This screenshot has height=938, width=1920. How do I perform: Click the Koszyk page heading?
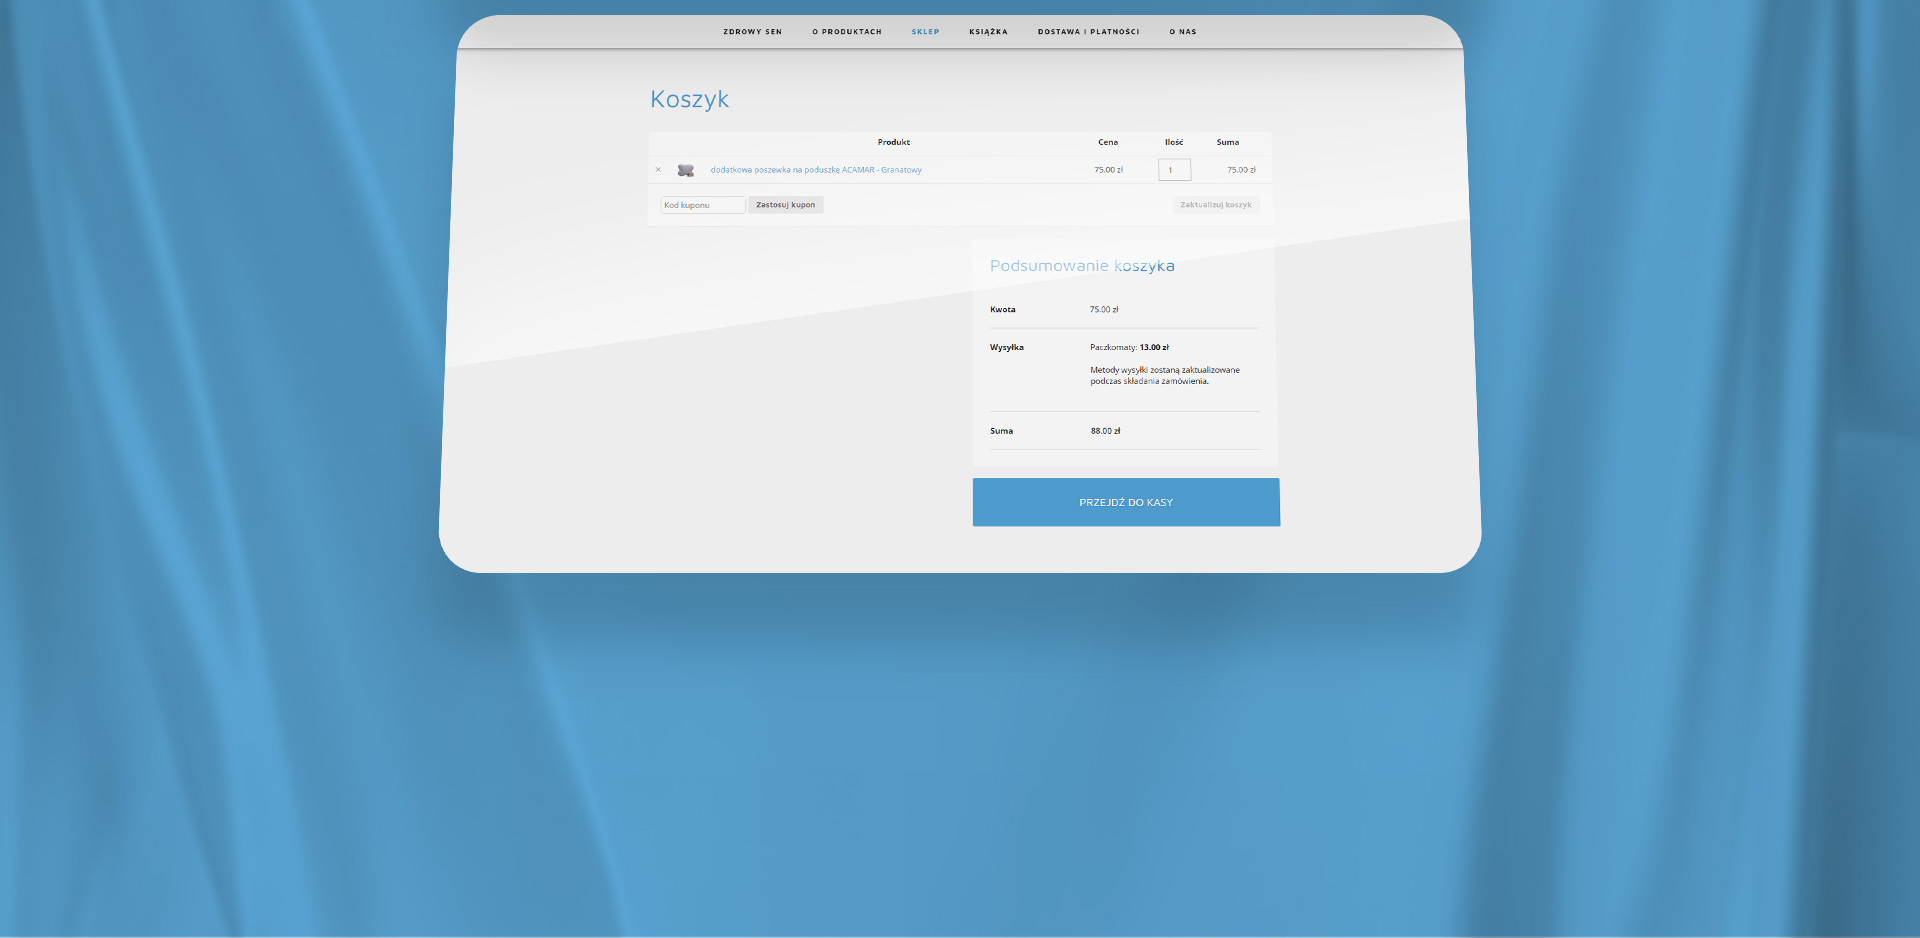pos(689,99)
